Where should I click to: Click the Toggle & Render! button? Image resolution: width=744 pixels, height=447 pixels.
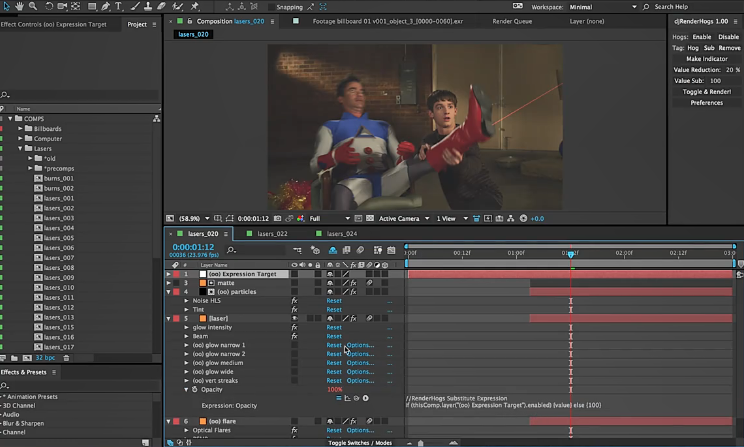(706, 91)
